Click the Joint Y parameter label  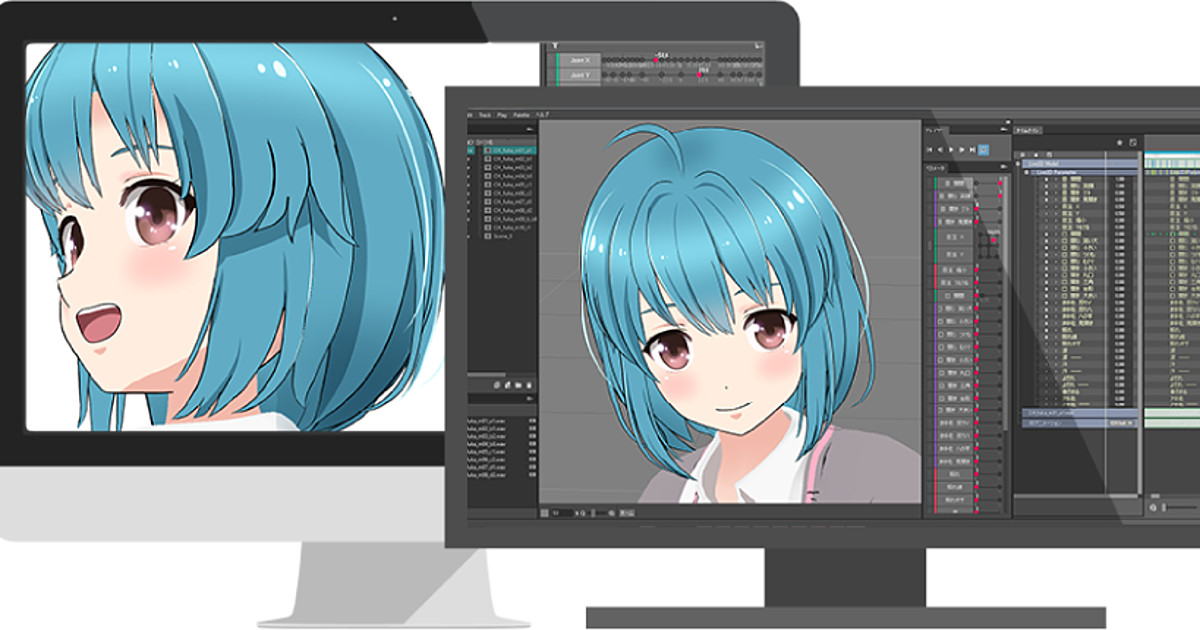click(579, 75)
